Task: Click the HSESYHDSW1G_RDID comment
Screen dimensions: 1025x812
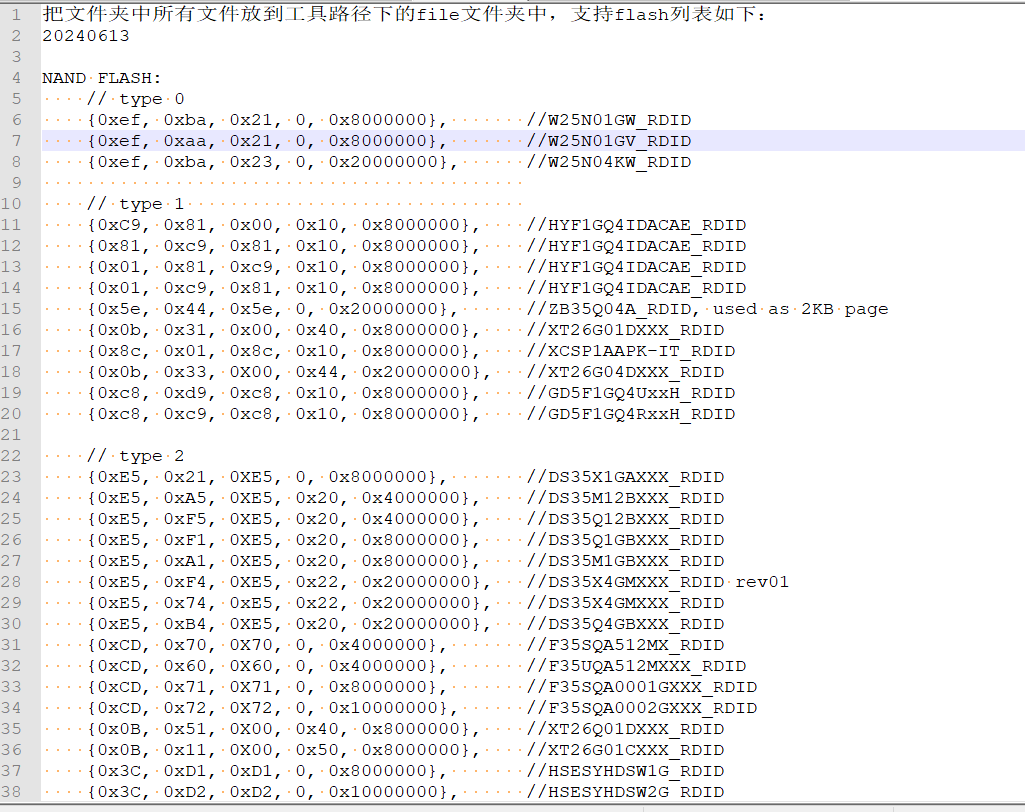Action: pos(625,771)
